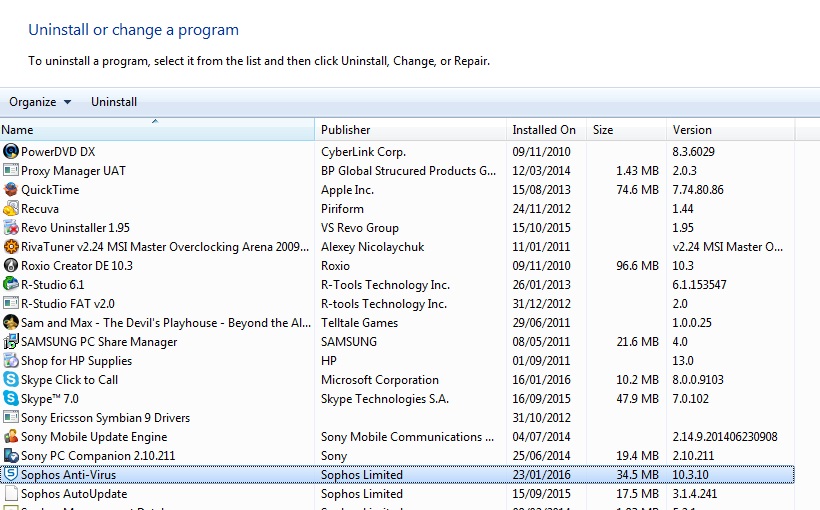Select the Recuva program name
The width and height of the screenshot is (820, 510).
click(40, 209)
